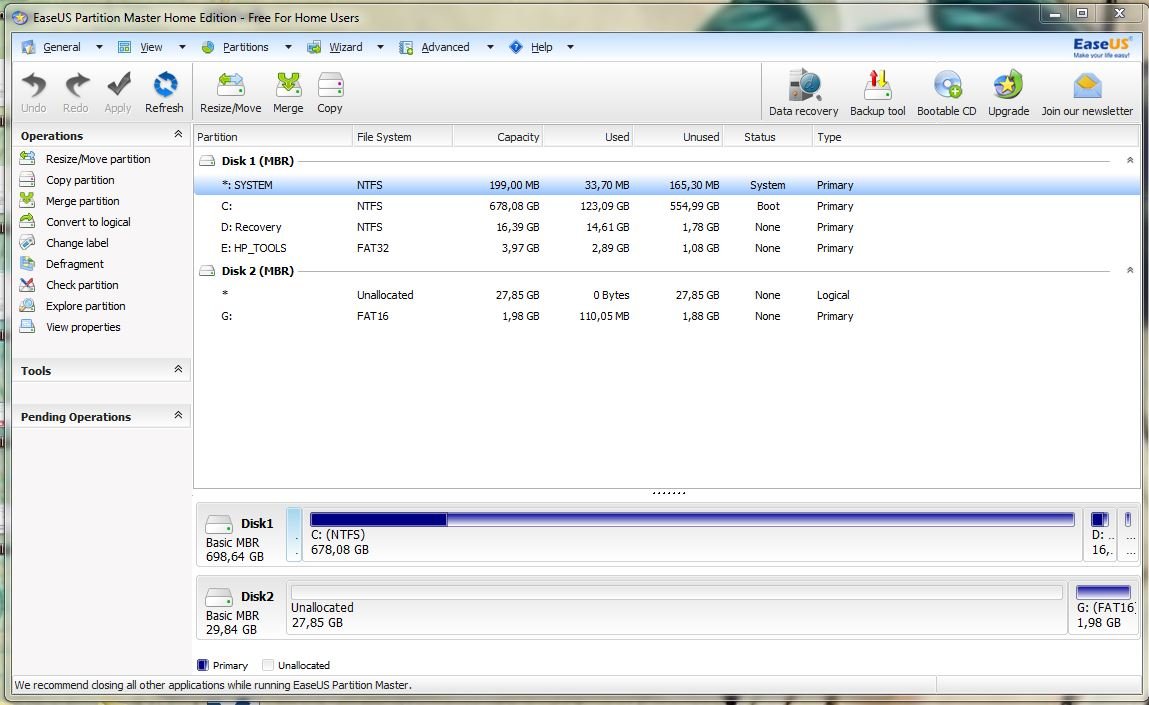Open Explore partition
This screenshot has width=1149, height=705.
coord(86,306)
